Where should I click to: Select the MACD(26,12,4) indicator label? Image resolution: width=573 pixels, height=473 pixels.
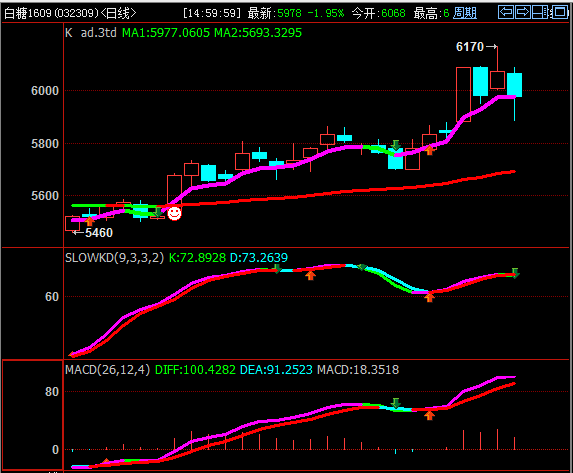coord(107,370)
